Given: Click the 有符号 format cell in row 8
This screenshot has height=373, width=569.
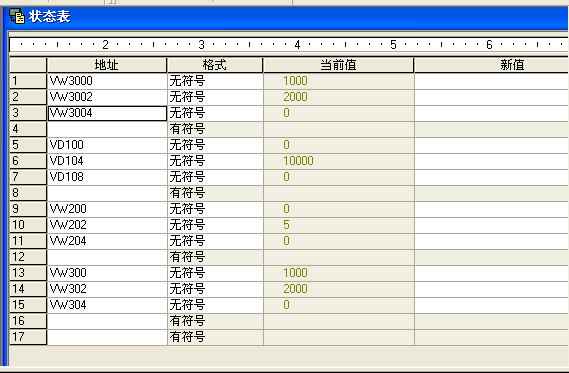Looking at the screenshot, I should point(215,193).
